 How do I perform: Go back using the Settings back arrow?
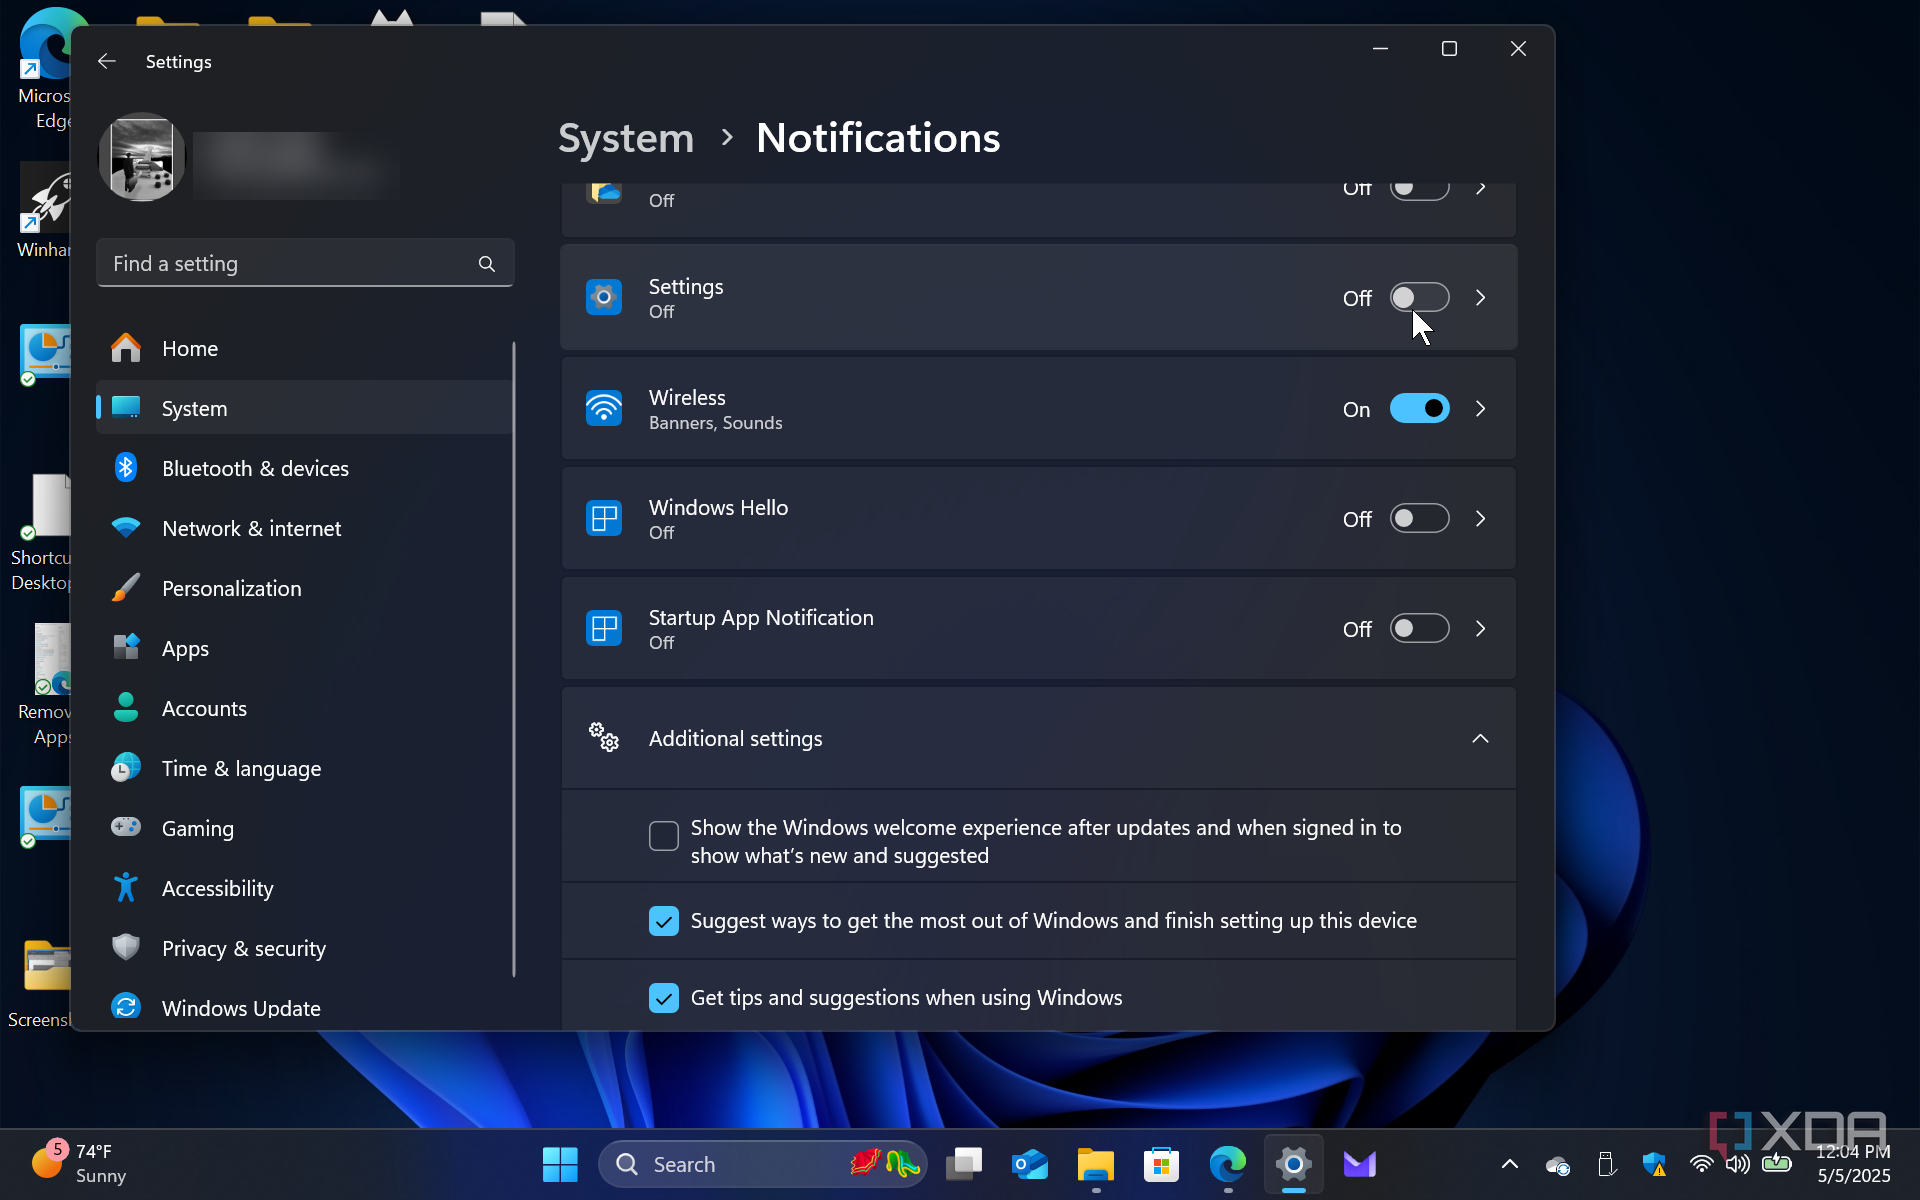(x=107, y=62)
